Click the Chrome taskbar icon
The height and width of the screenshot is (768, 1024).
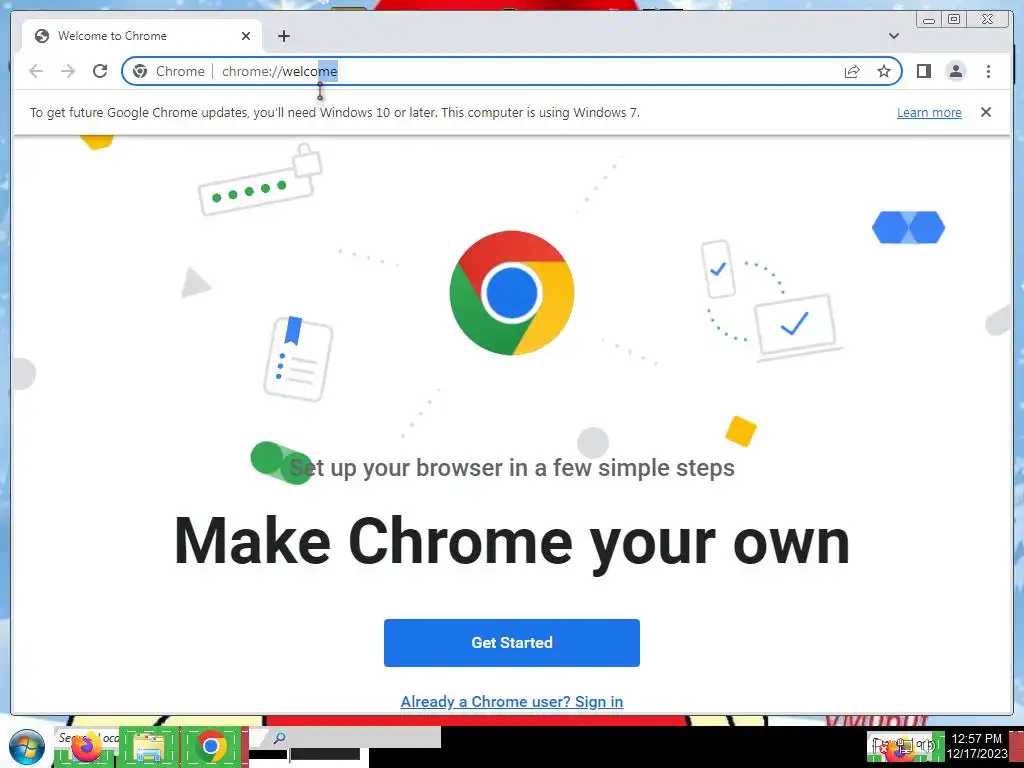[210, 746]
